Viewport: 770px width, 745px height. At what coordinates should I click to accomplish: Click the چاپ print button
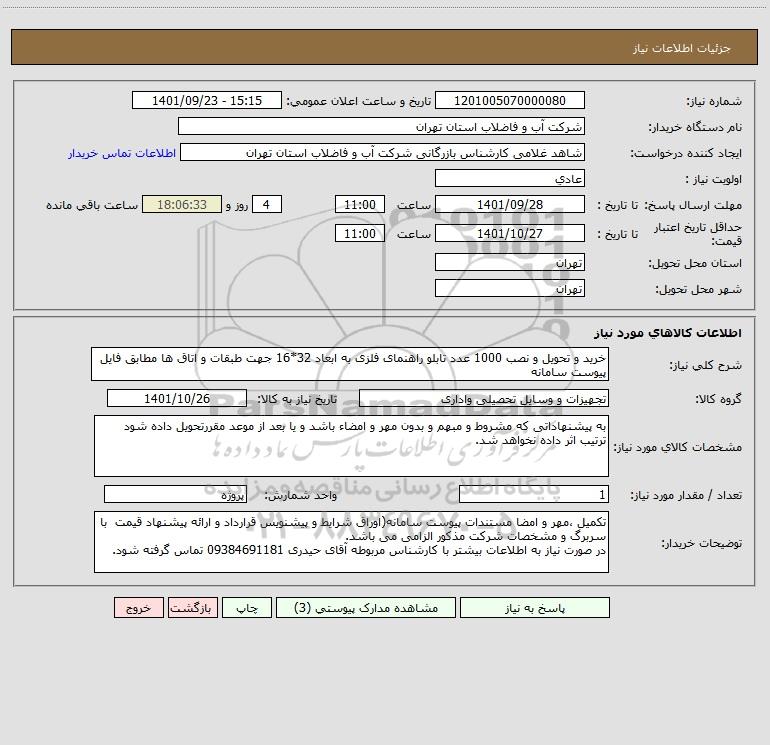(x=247, y=607)
